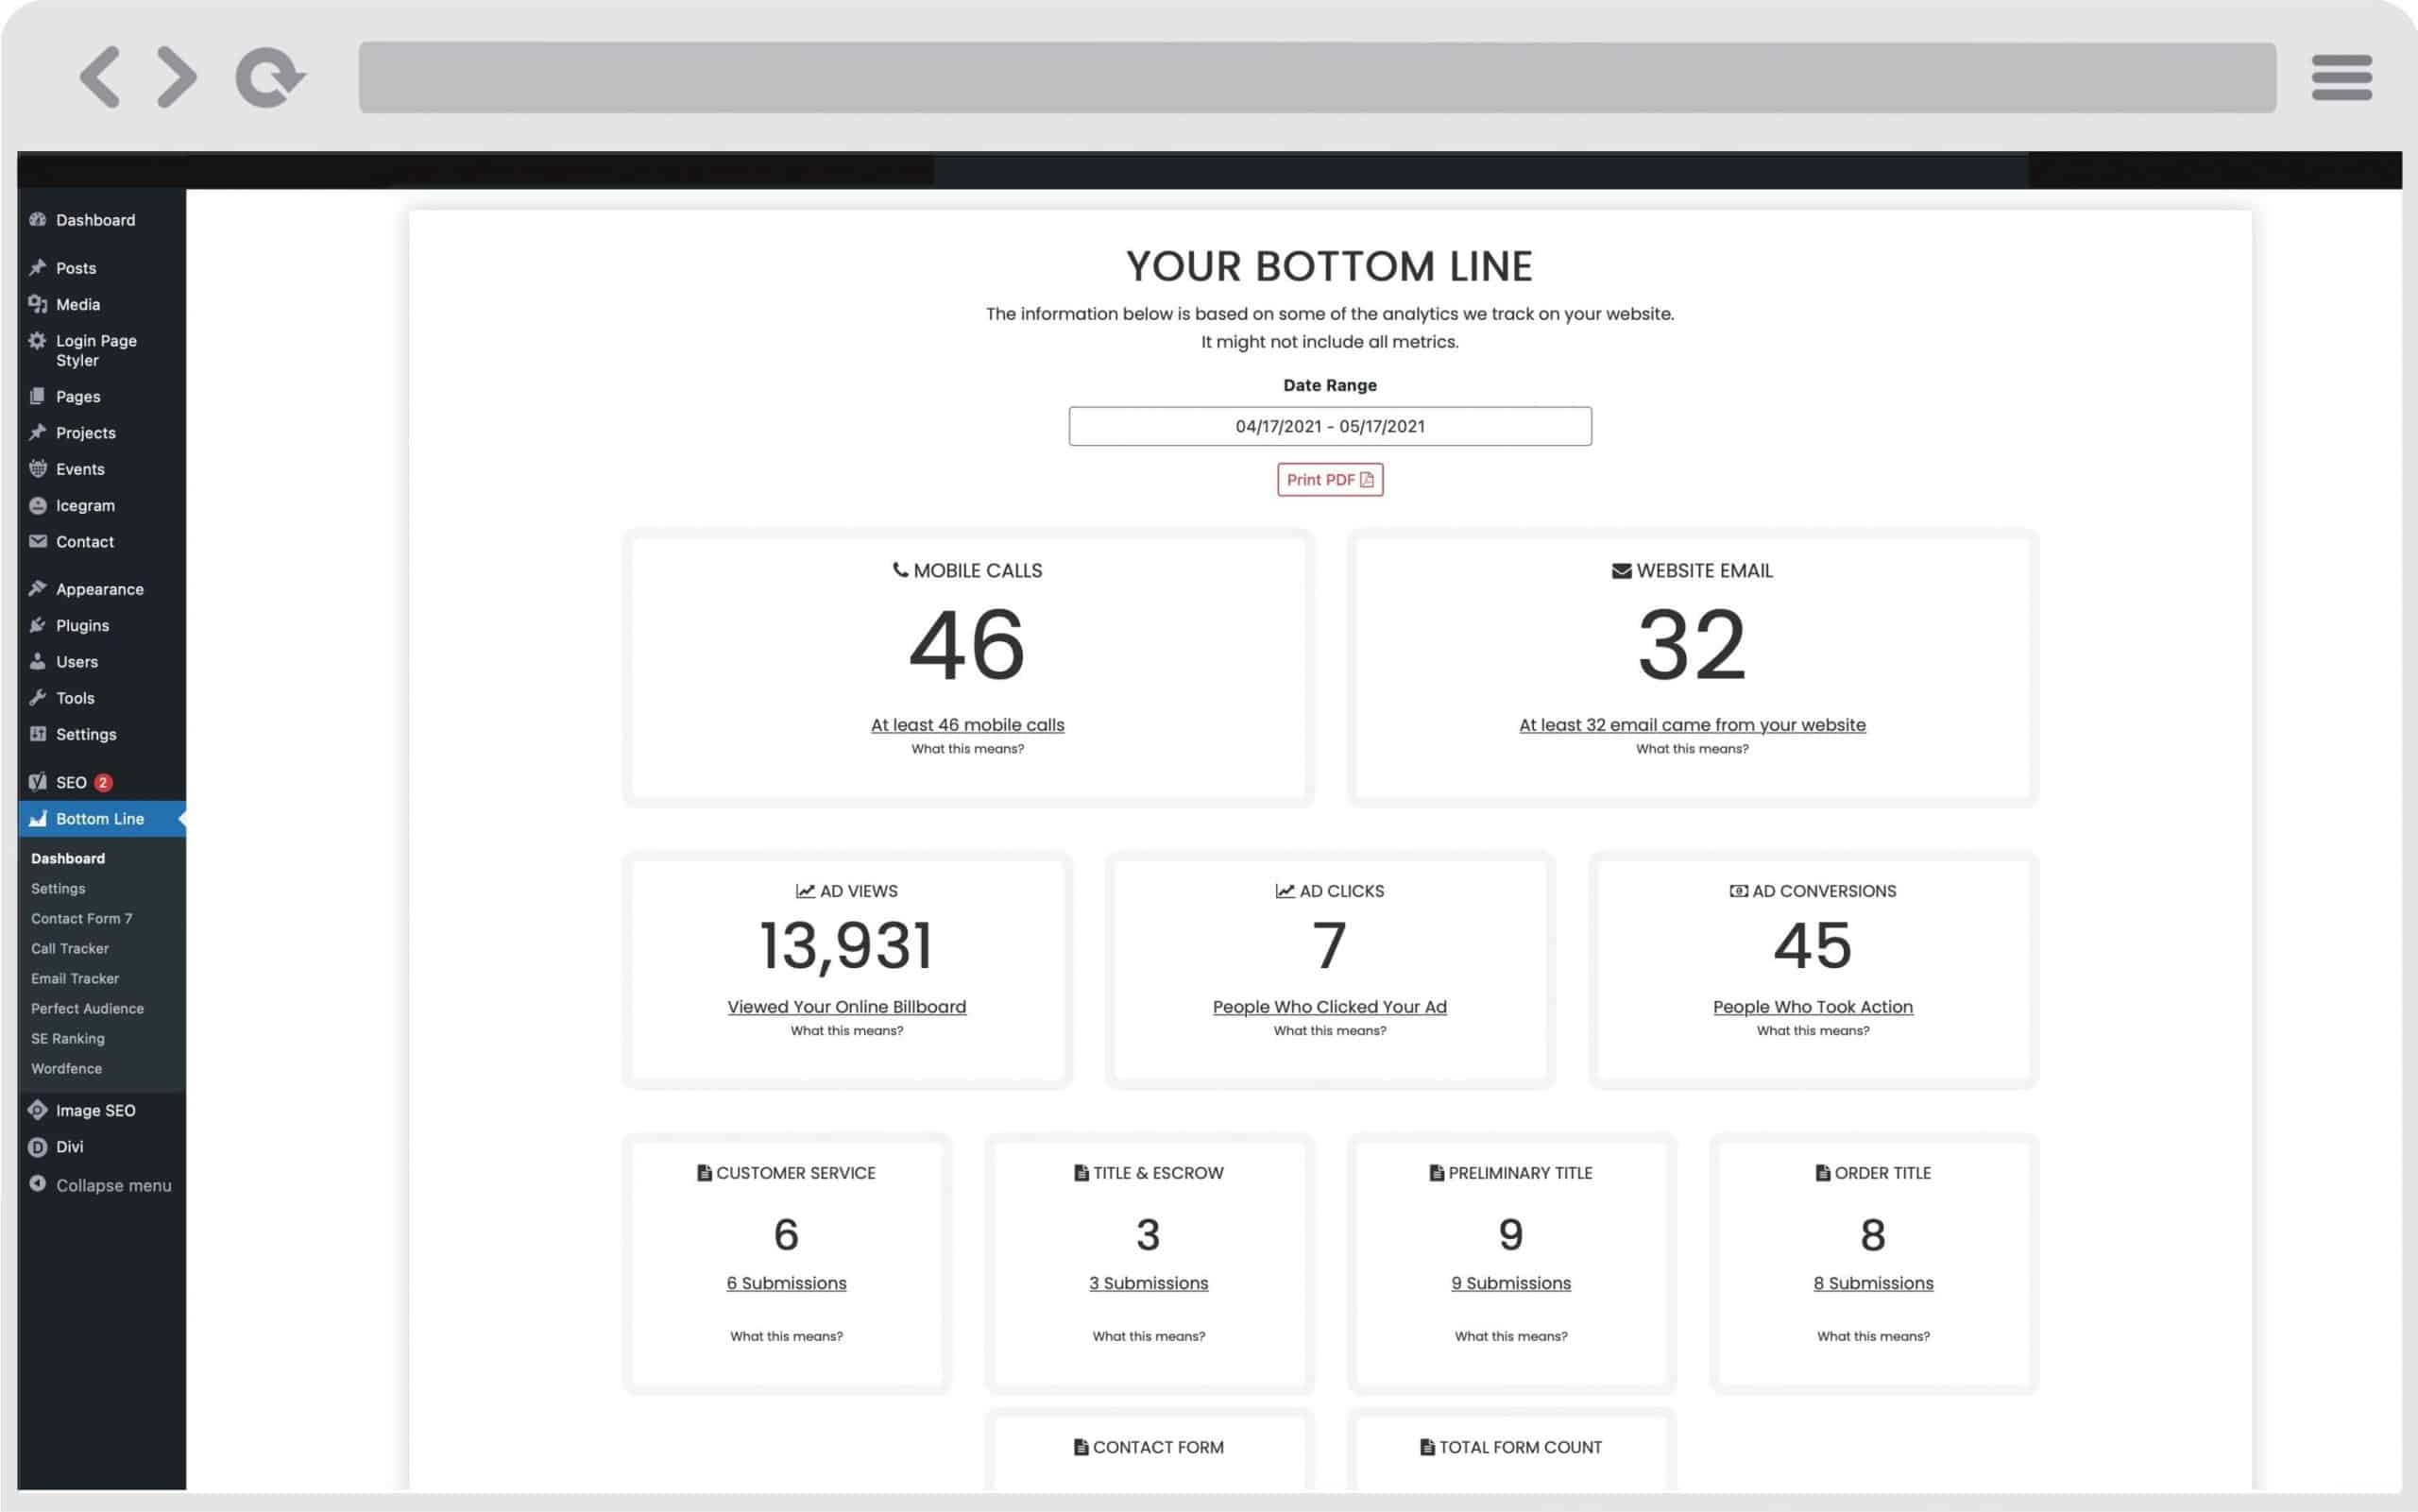Click the Events calendar icon

pyautogui.click(x=38, y=469)
